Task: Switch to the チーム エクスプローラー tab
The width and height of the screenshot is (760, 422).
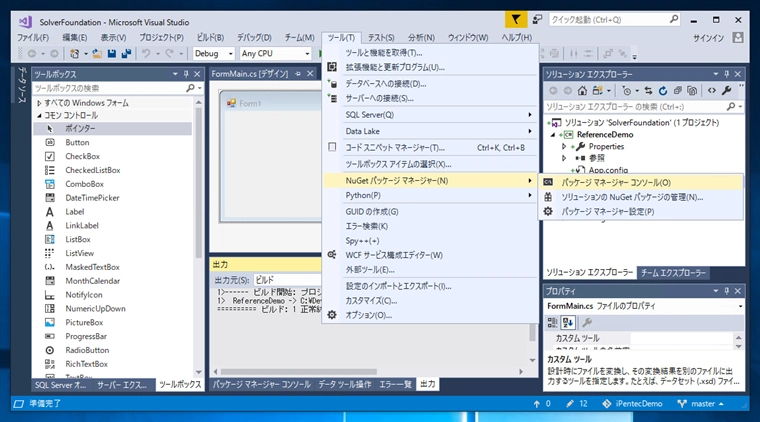Action: click(x=673, y=273)
